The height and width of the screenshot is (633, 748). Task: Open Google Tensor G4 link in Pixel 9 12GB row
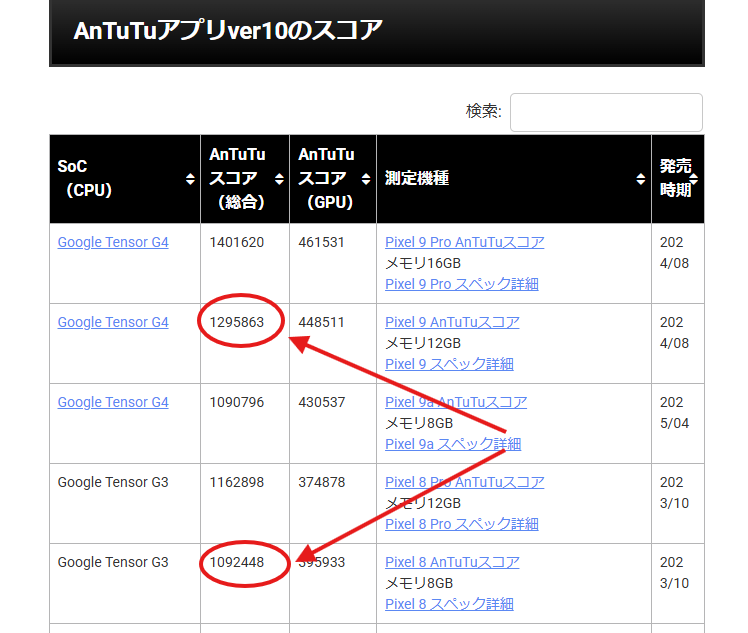(113, 322)
